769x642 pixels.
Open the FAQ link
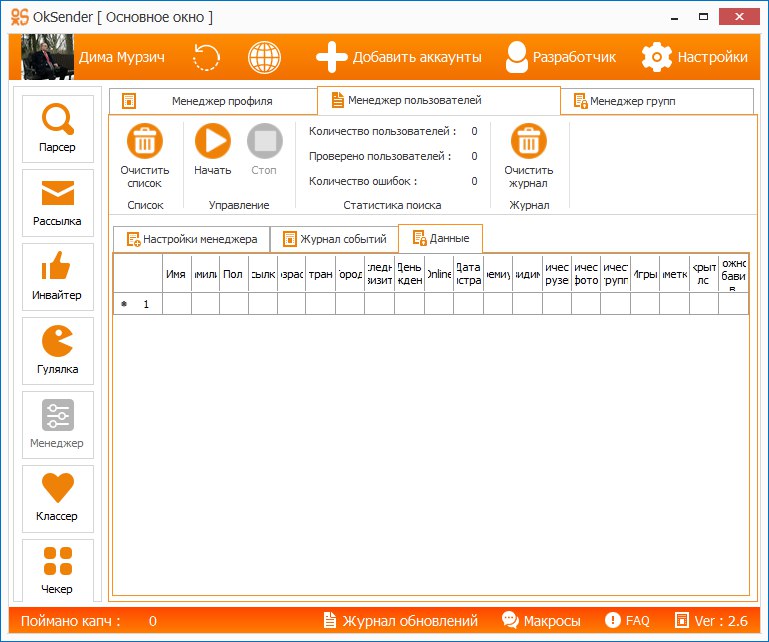(626, 621)
